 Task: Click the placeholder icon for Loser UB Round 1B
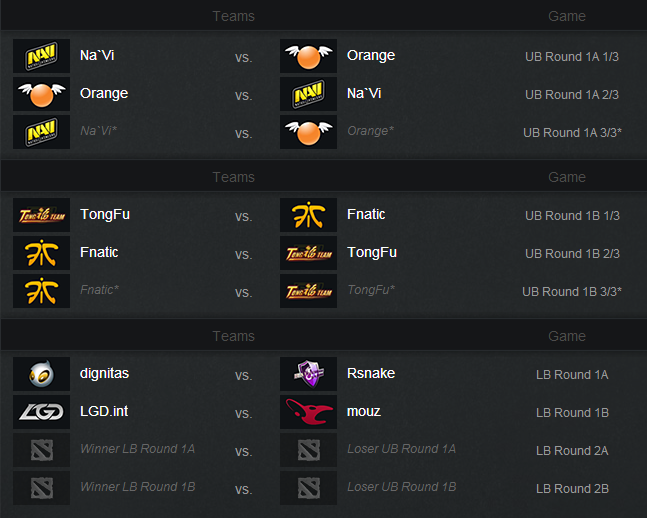pos(308,487)
